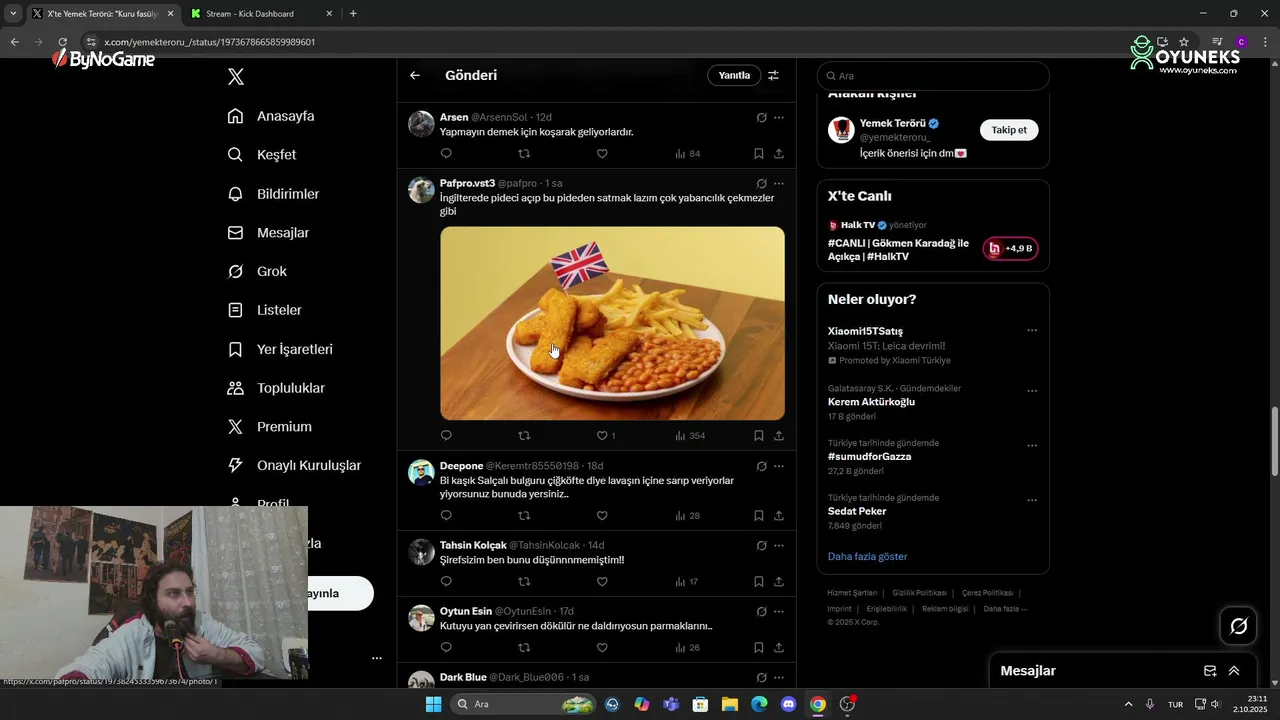
Task: Click the X logo in sidebar
Action: (235, 77)
